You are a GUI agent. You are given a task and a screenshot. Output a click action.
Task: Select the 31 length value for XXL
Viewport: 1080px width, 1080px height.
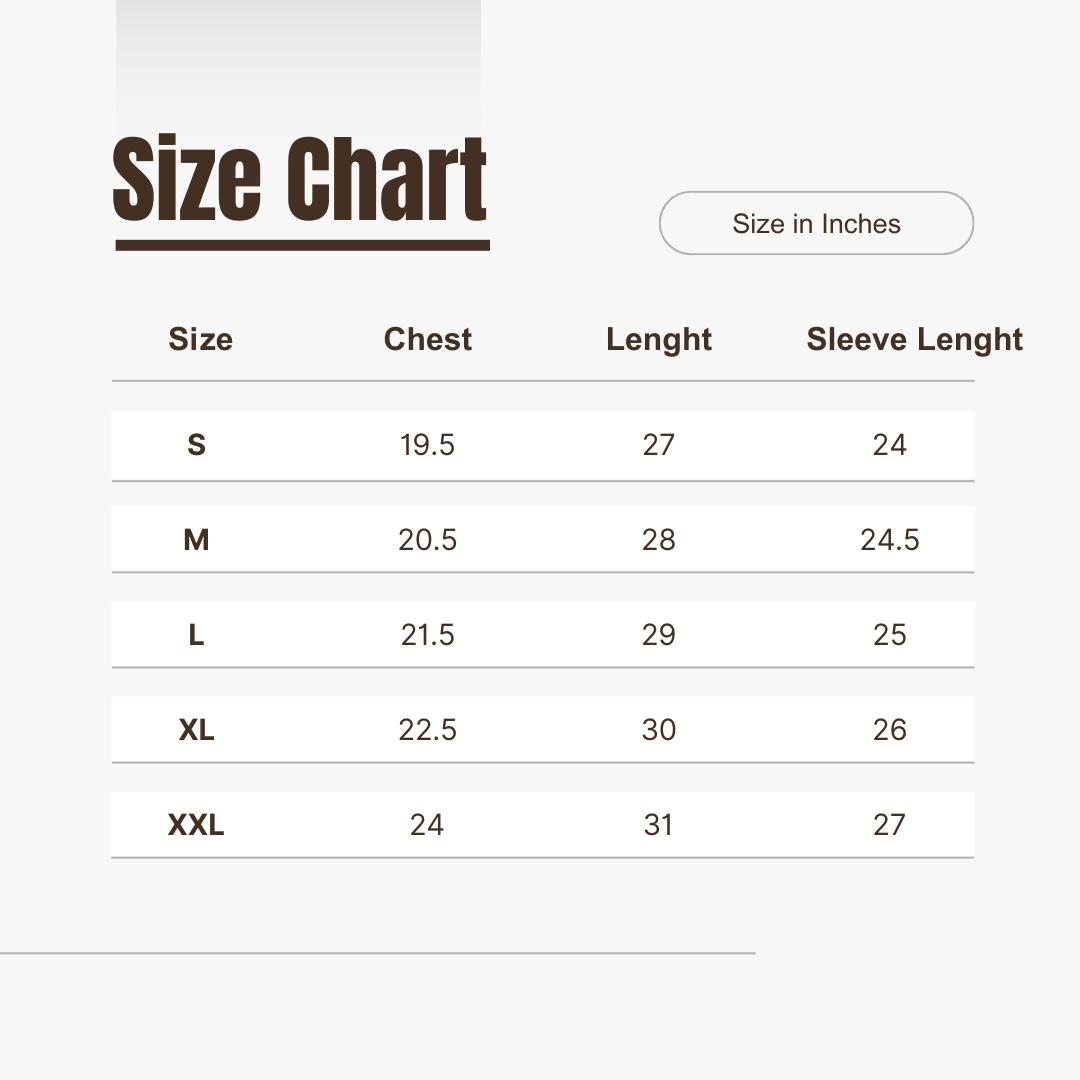(x=659, y=825)
